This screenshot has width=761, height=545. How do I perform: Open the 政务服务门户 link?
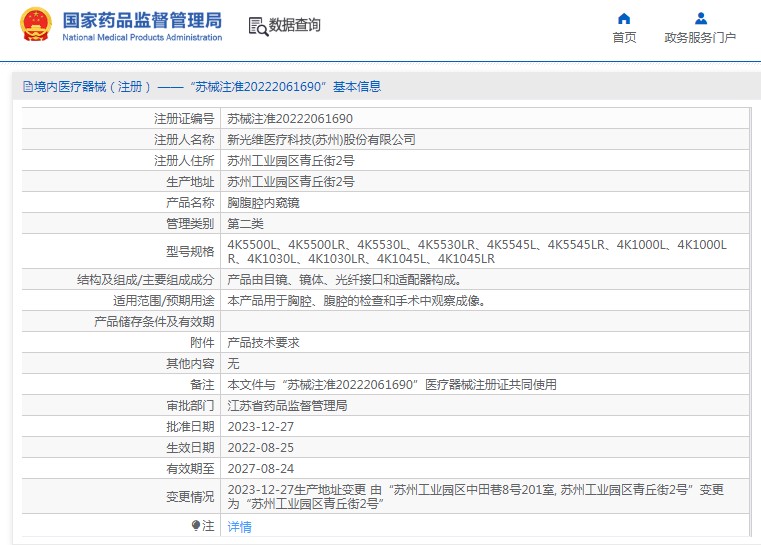coord(700,37)
